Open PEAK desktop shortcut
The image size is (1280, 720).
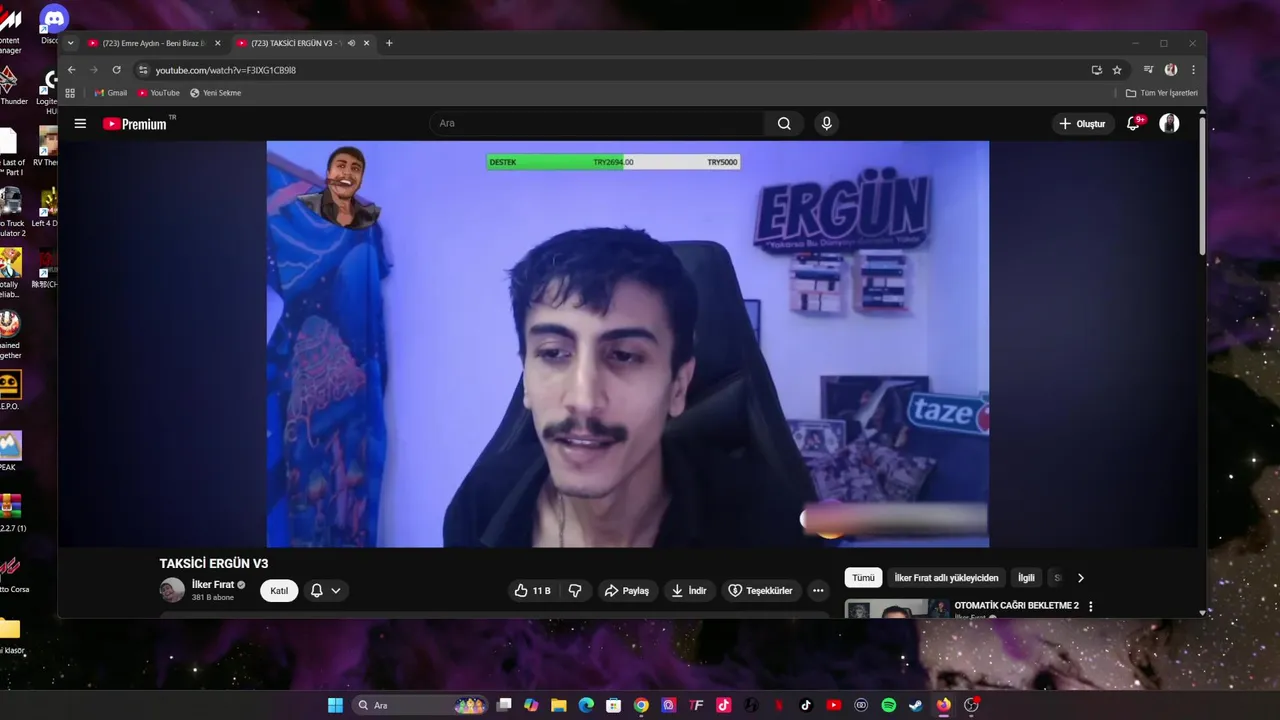[9, 450]
